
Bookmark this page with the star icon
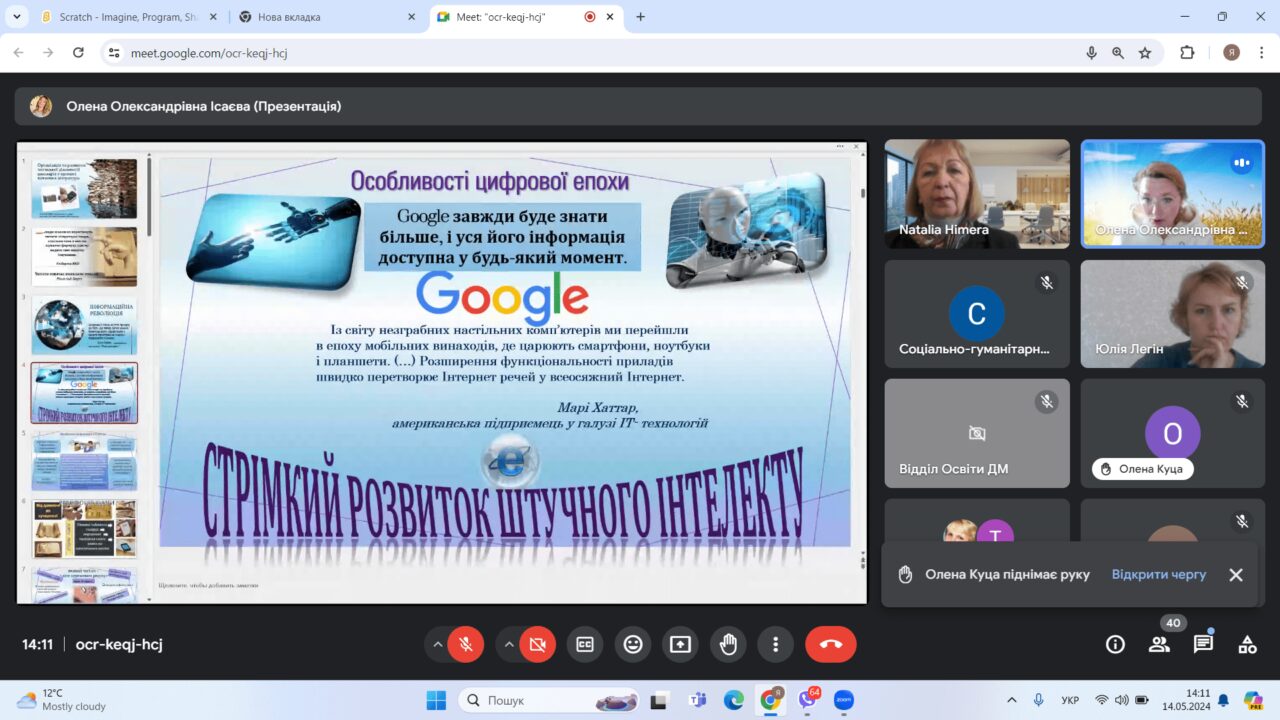coord(1145,53)
